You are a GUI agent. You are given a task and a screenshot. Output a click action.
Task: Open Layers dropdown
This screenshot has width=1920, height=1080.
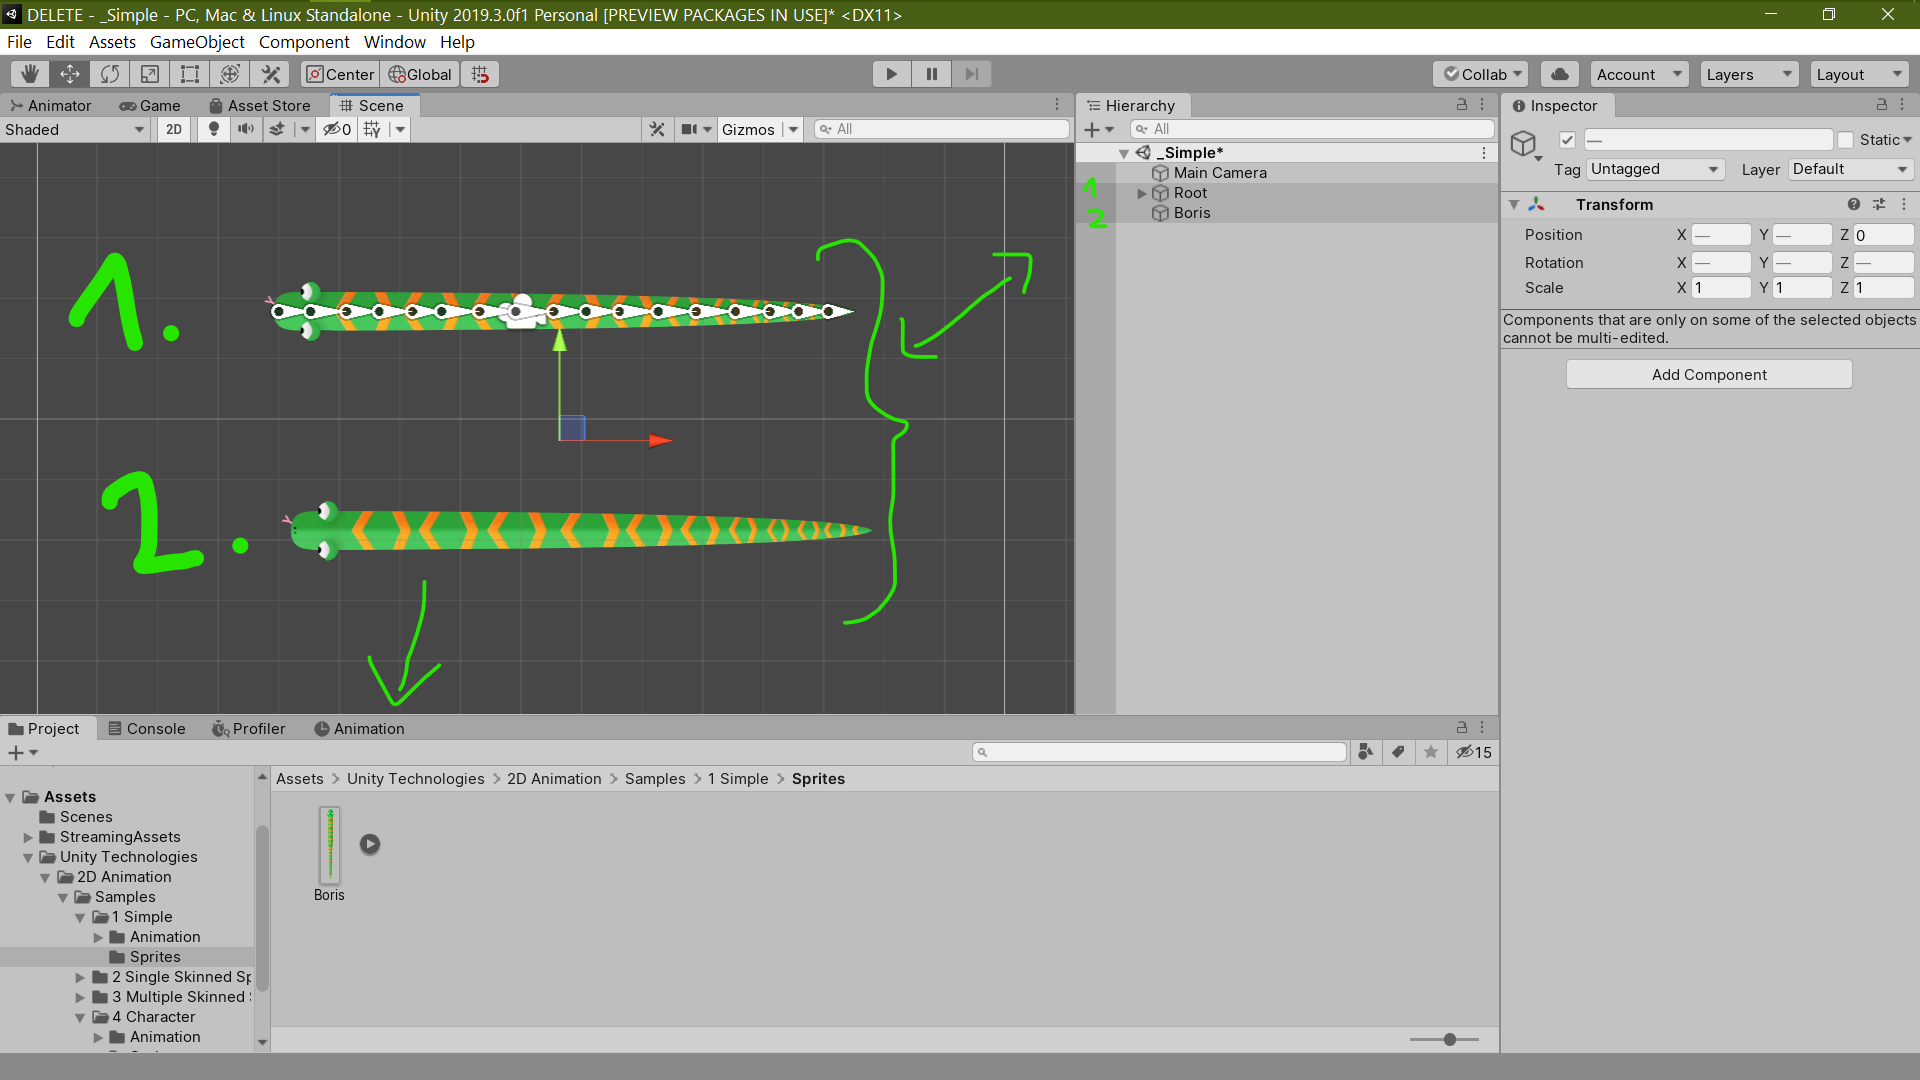pyautogui.click(x=1750, y=74)
